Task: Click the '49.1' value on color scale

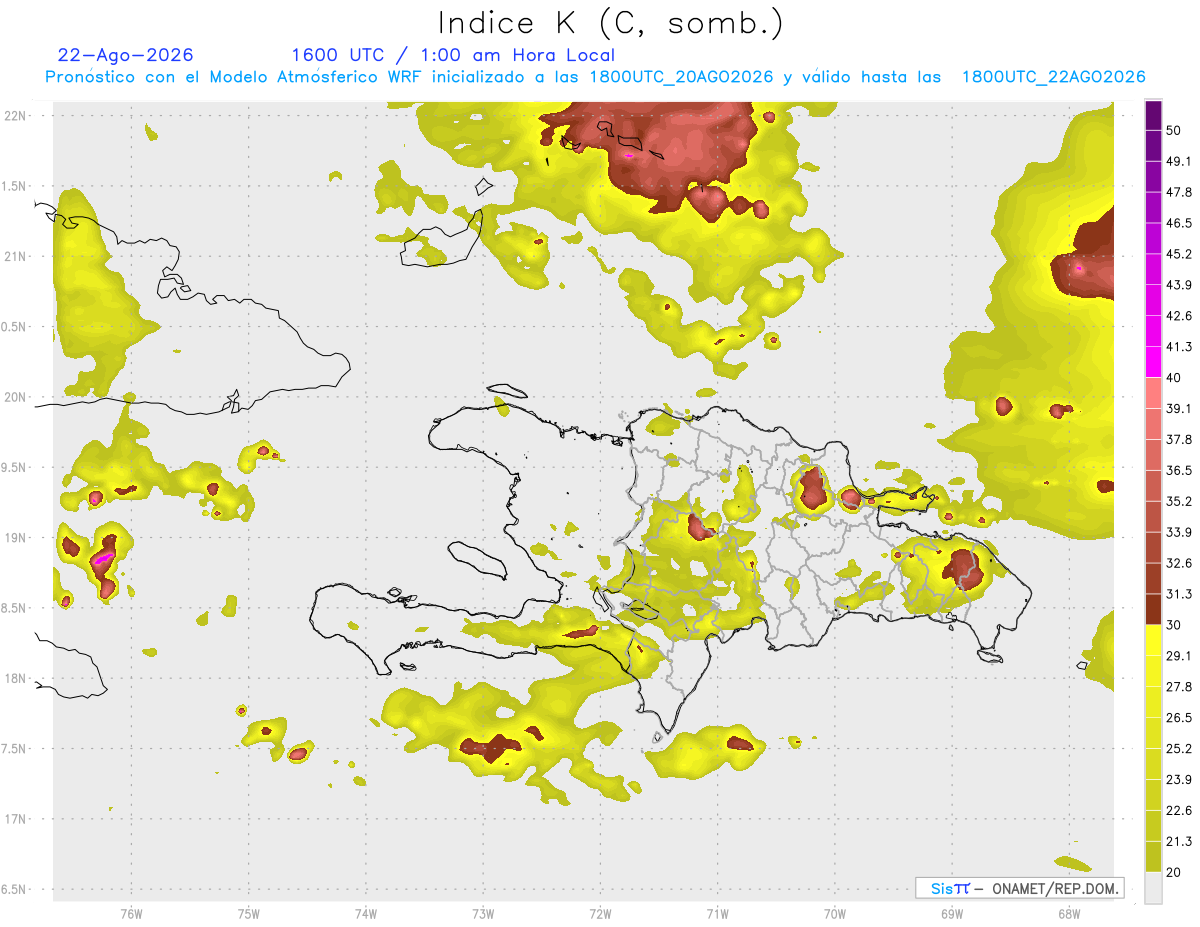Action: coord(1179,161)
